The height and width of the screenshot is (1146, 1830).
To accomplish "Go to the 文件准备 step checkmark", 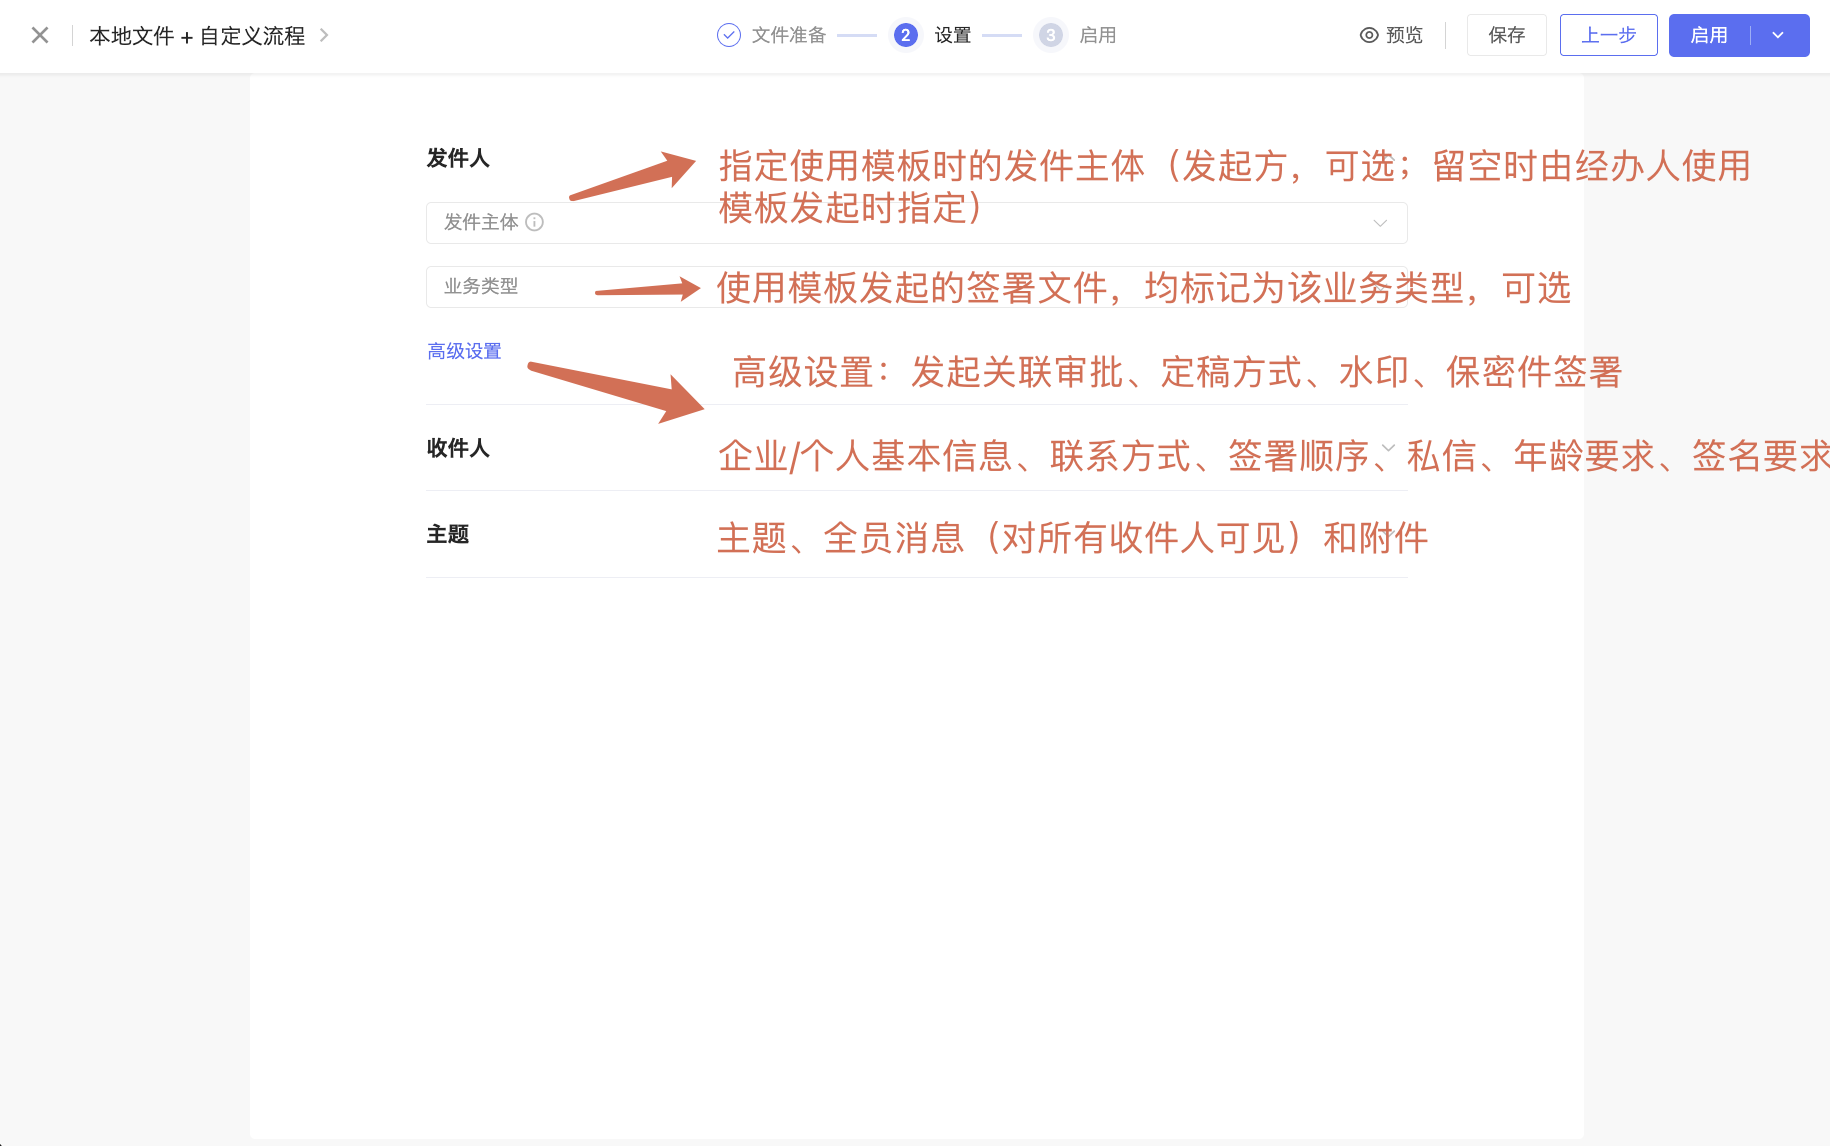I will tap(729, 35).
